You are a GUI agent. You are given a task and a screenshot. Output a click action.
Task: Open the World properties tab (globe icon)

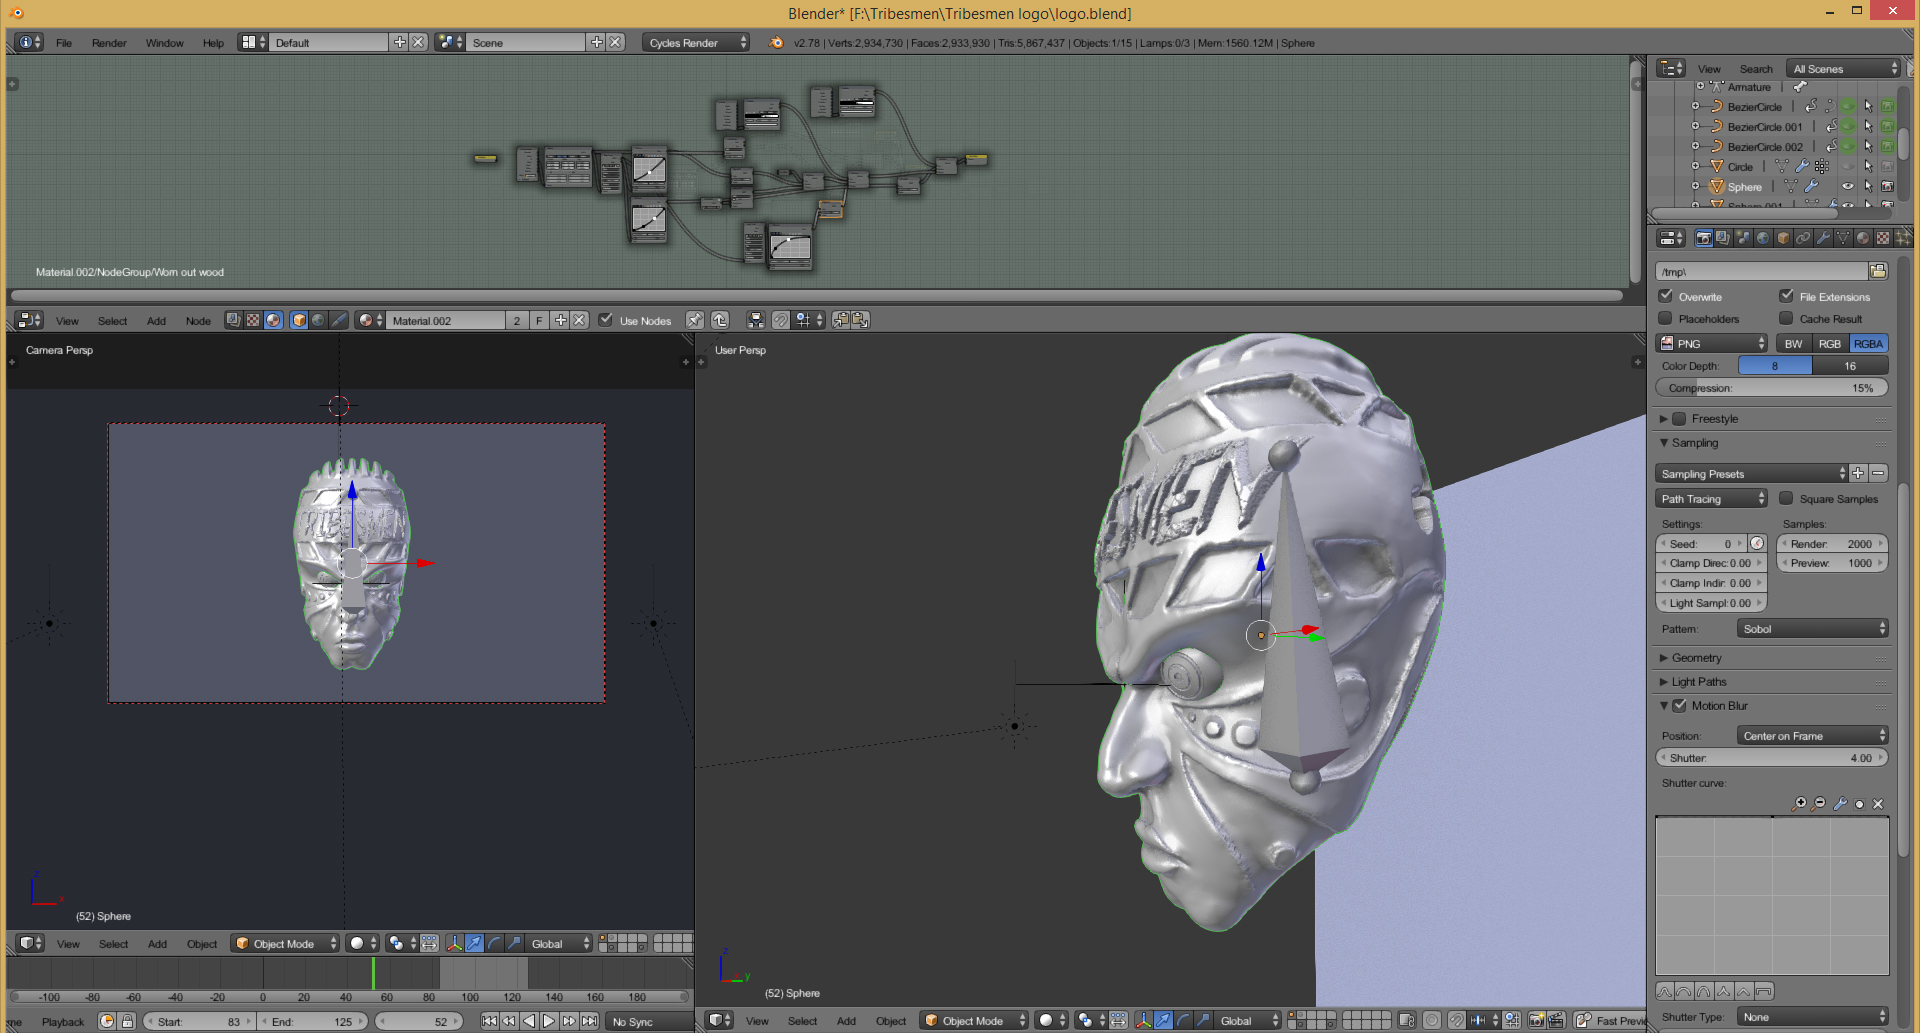1763,238
